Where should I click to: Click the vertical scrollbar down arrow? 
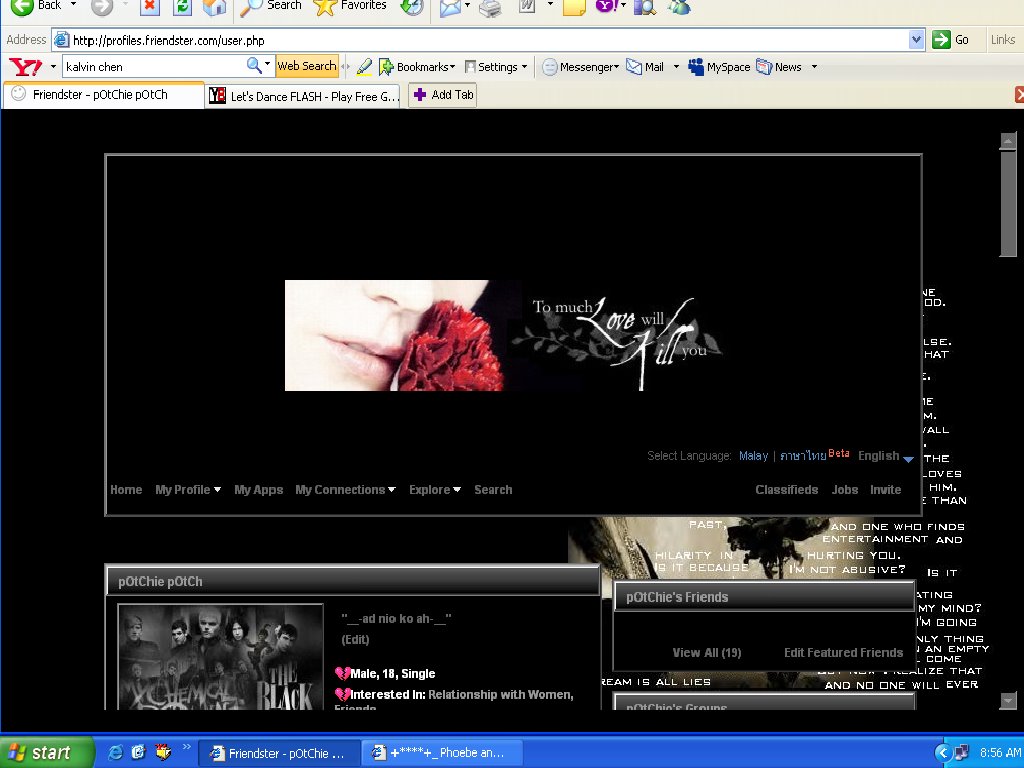click(x=1008, y=700)
